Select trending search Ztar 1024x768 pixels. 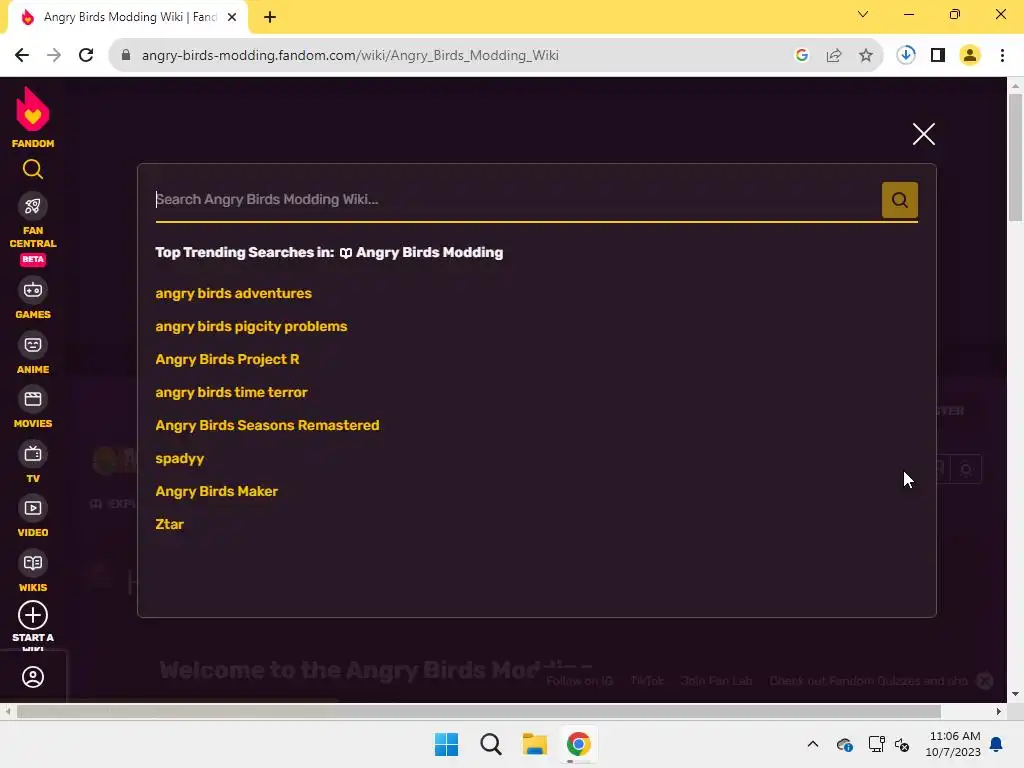click(x=169, y=524)
